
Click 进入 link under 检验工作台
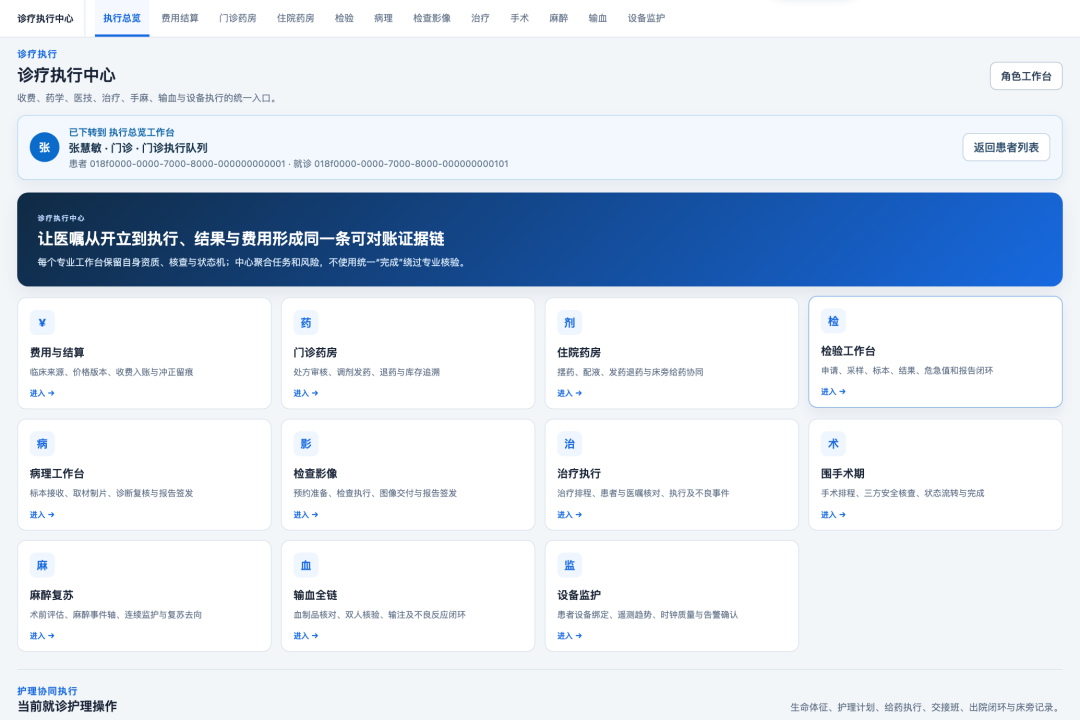tap(833, 392)
